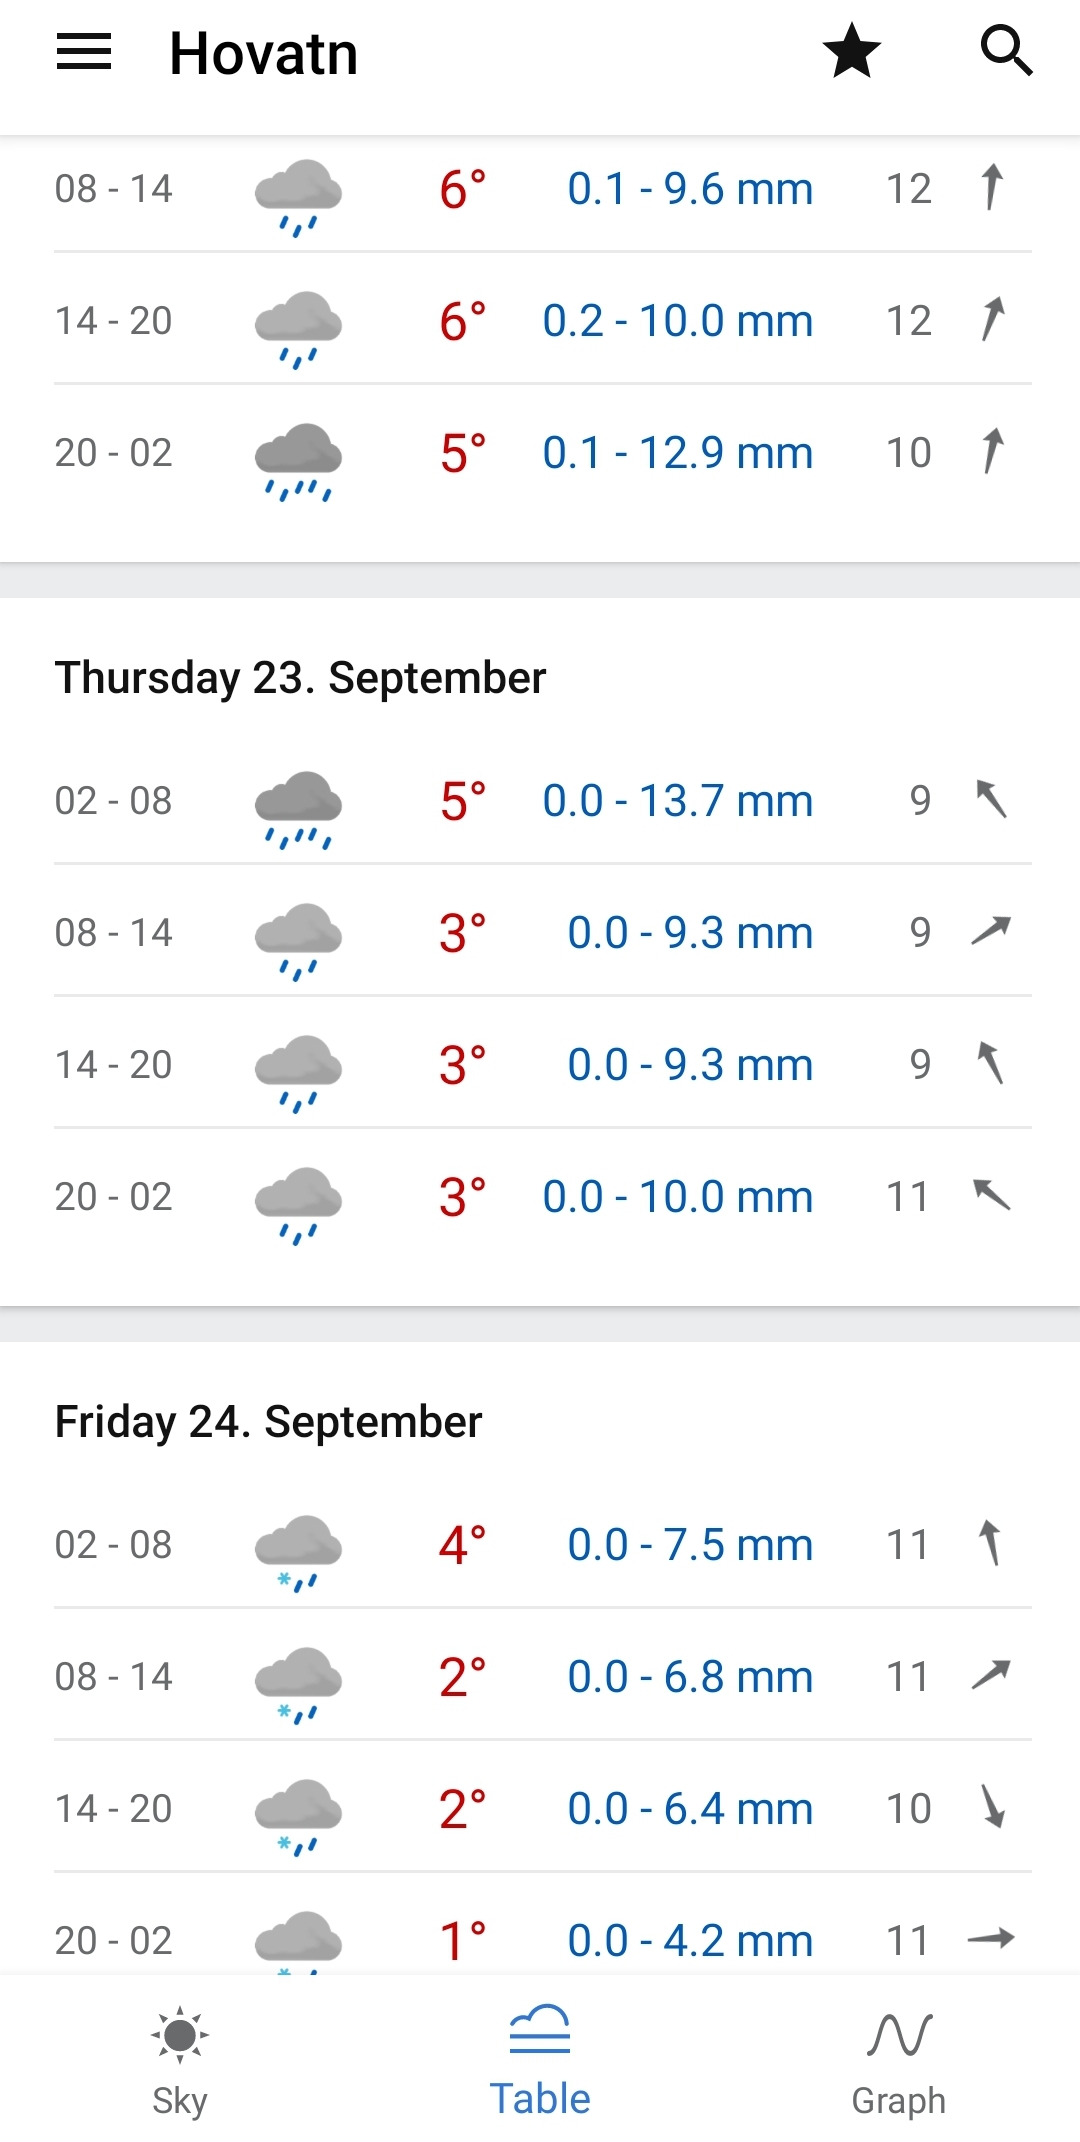Screen dimensions: 1080x2142
Task: Tap the wind arrow for Thursday 08 - 14
Action: [x=991, y=931]
